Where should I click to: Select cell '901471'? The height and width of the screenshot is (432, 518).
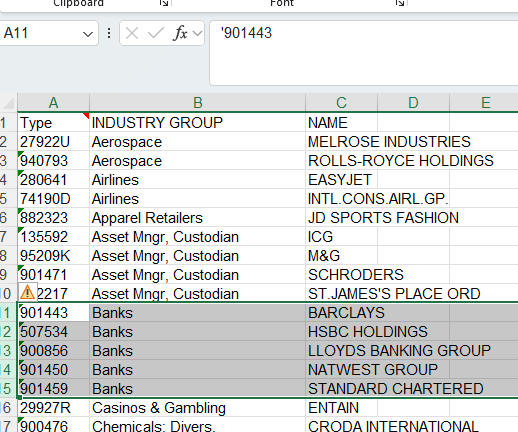click(53, 275)
